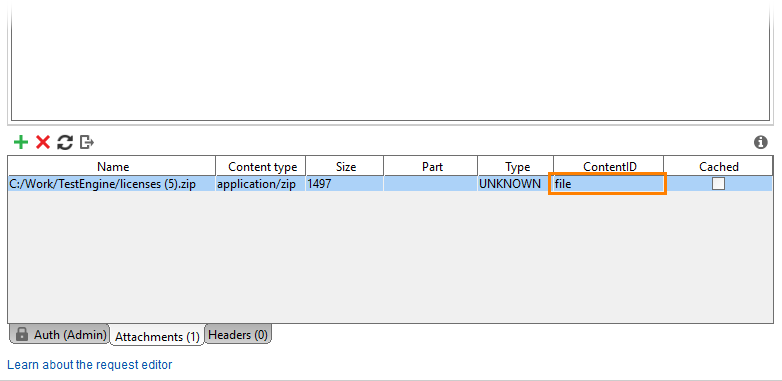Click the Auth tab lock icon

point(21,334)
